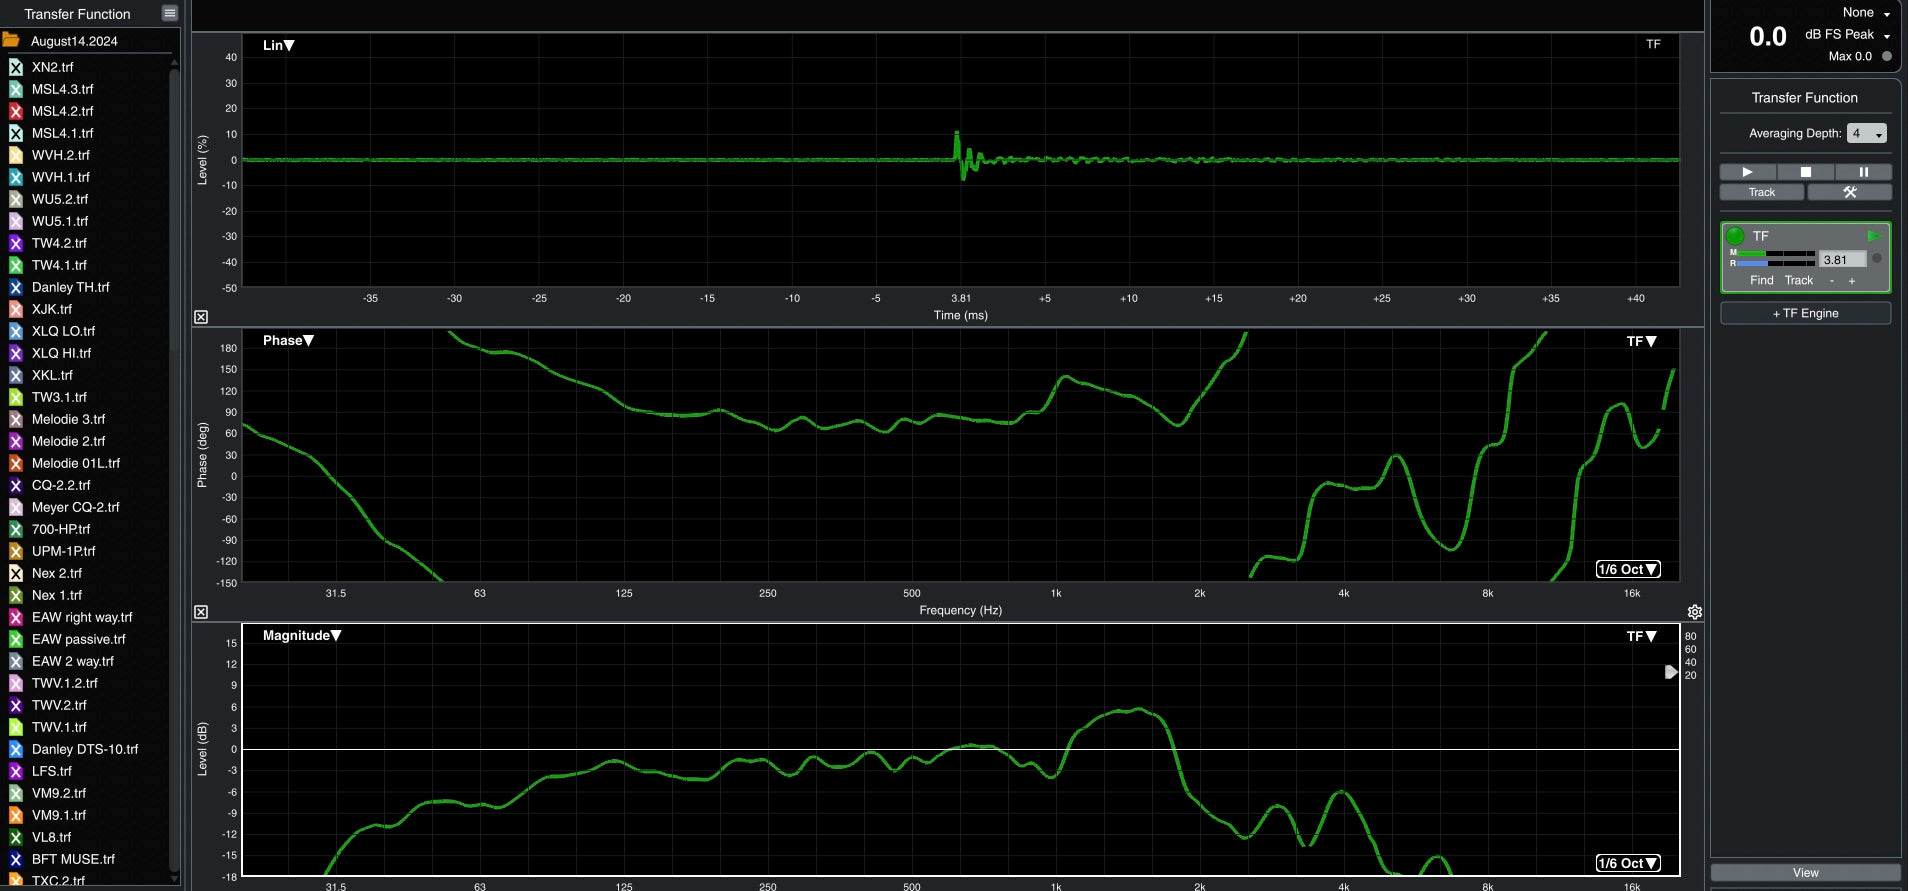The height and width of the screenshot is (891, 1908).
Task: Toggle visibility of LFS.trf trace
Action: (16, 771)
